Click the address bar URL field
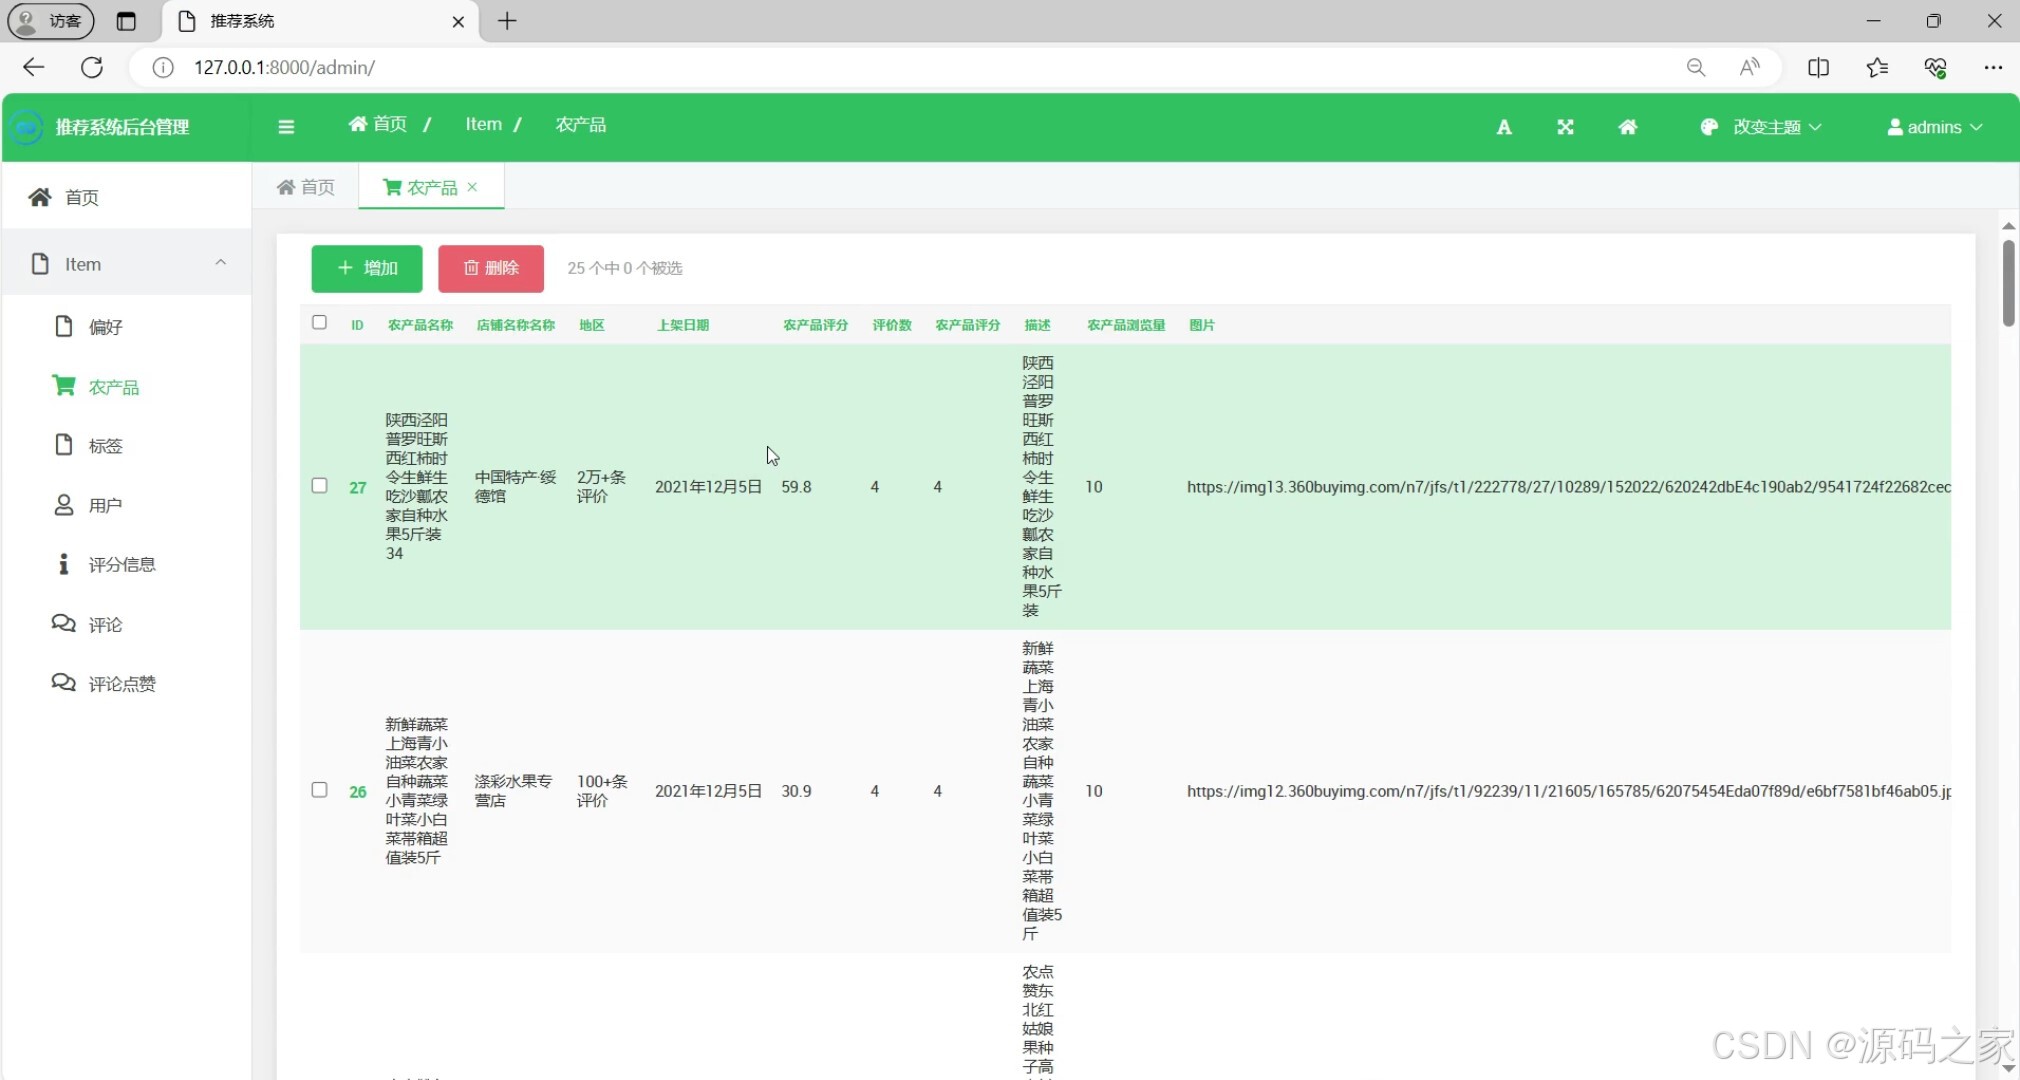Screen dimensions: 2020x1080 pyautogui.click(x=900, y=67)
